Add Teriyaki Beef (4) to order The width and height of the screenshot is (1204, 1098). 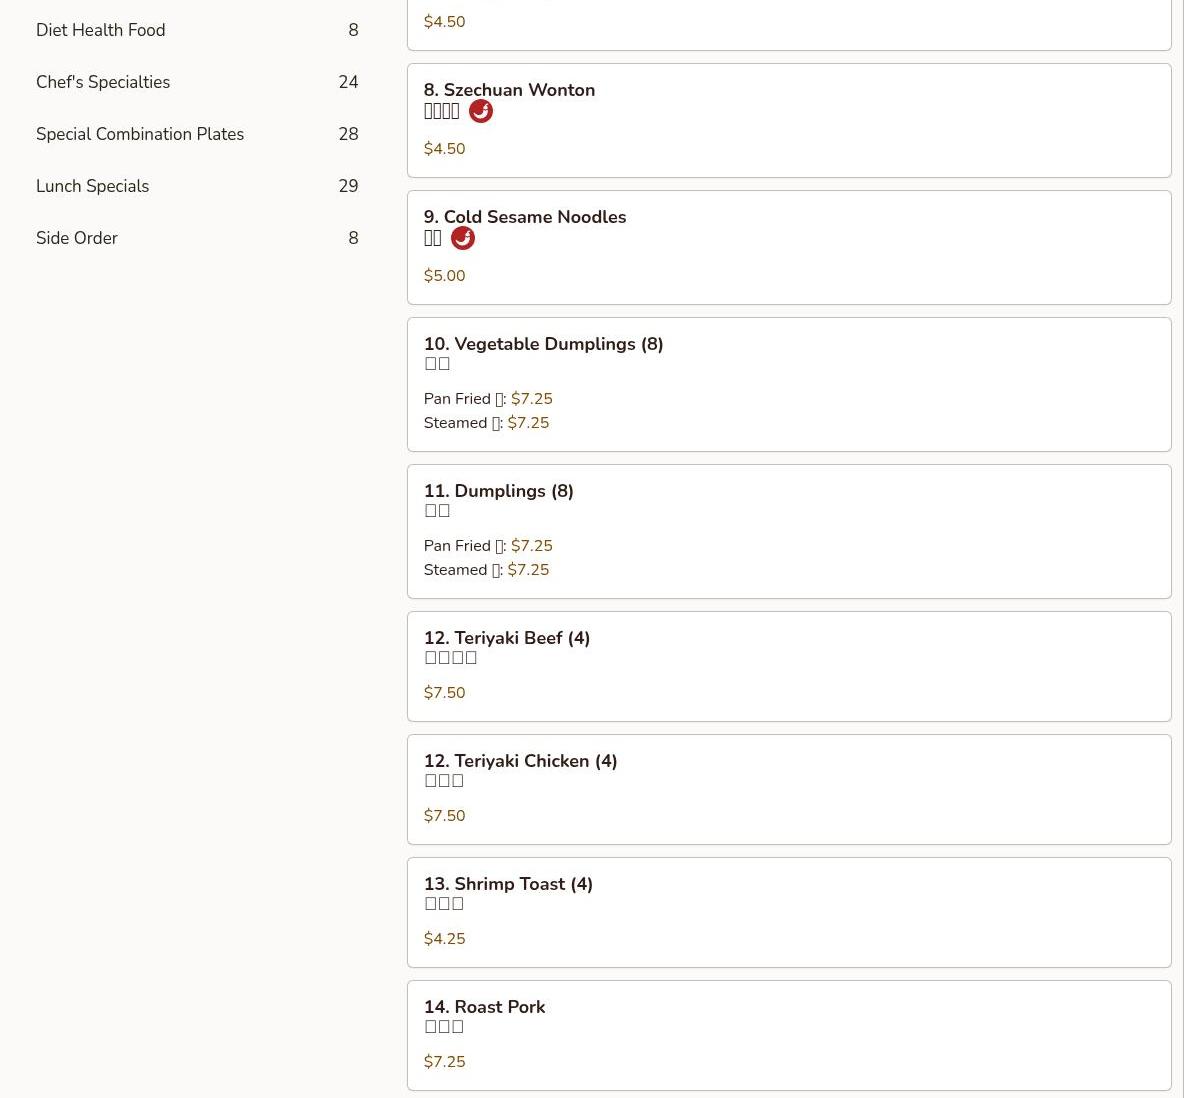[x=507, y=638]
